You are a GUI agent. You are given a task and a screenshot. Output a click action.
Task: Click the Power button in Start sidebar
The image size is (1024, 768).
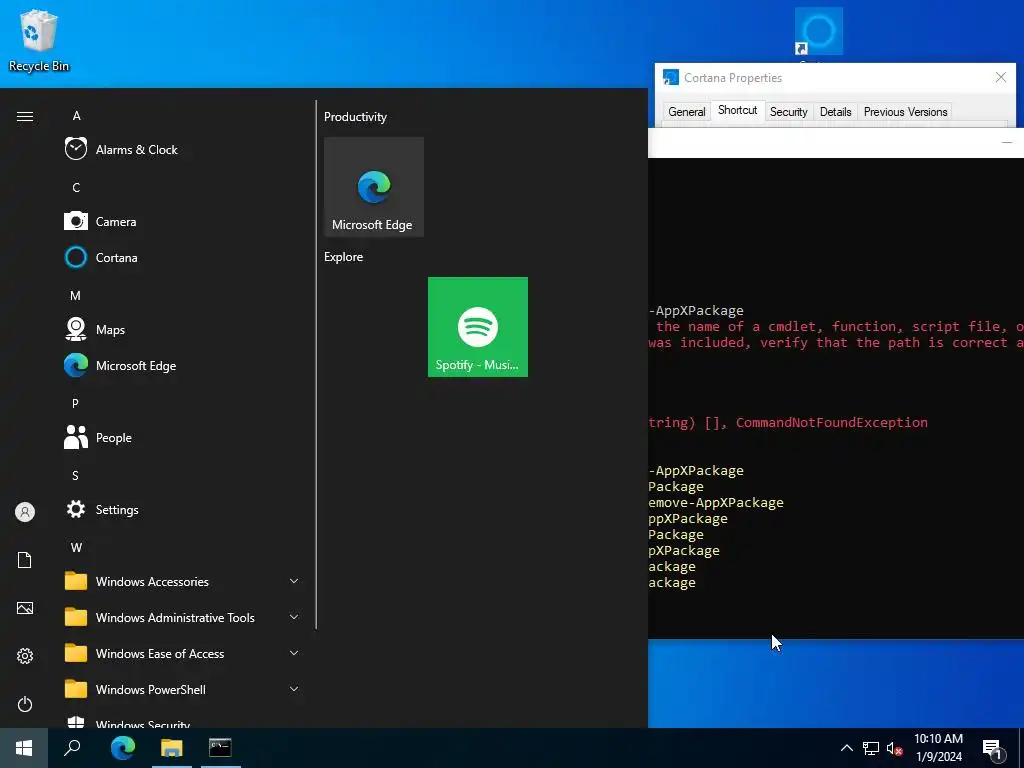[25, 704]
